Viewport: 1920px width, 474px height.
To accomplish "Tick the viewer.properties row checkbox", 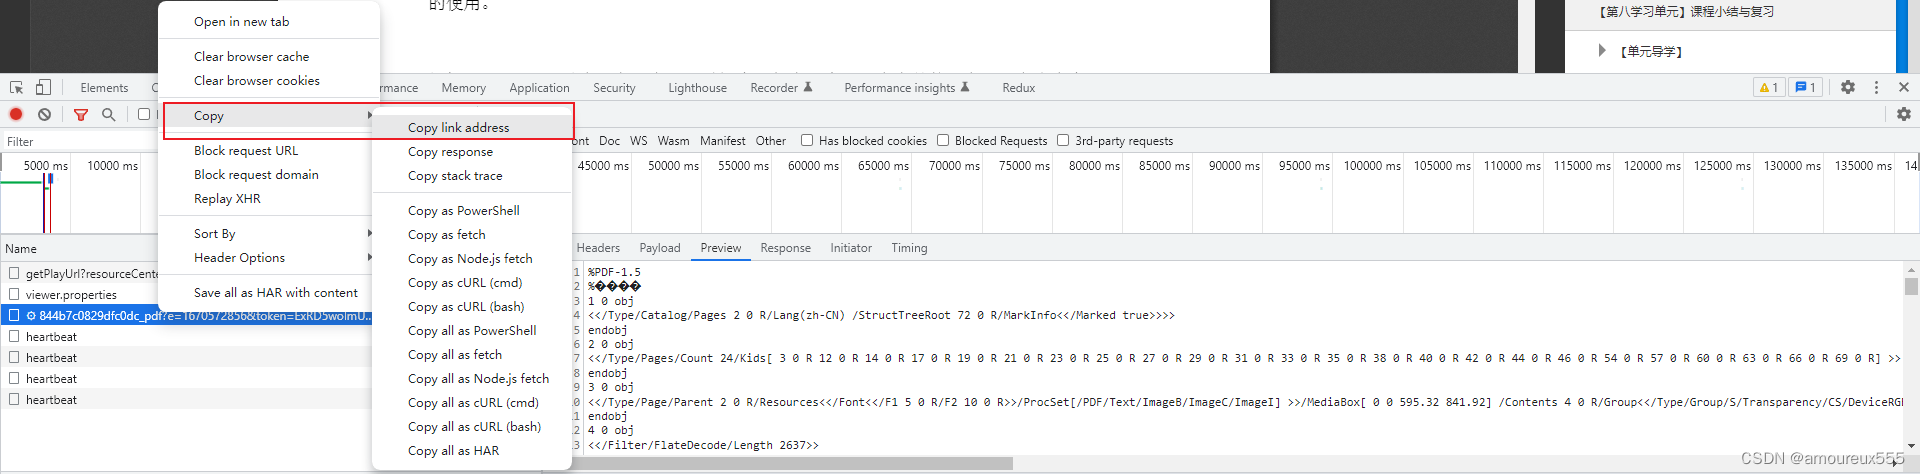I will tap(14, 294).
